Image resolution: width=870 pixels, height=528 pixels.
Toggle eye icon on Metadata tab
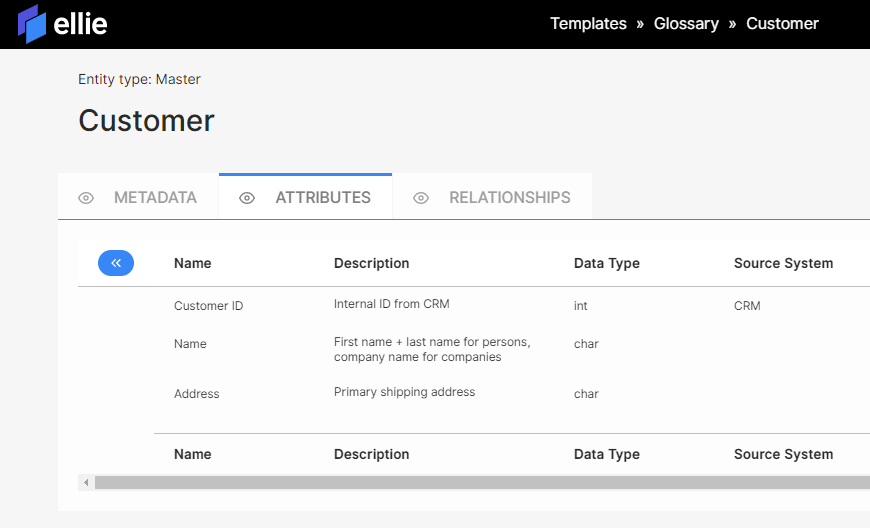point(86,198)
